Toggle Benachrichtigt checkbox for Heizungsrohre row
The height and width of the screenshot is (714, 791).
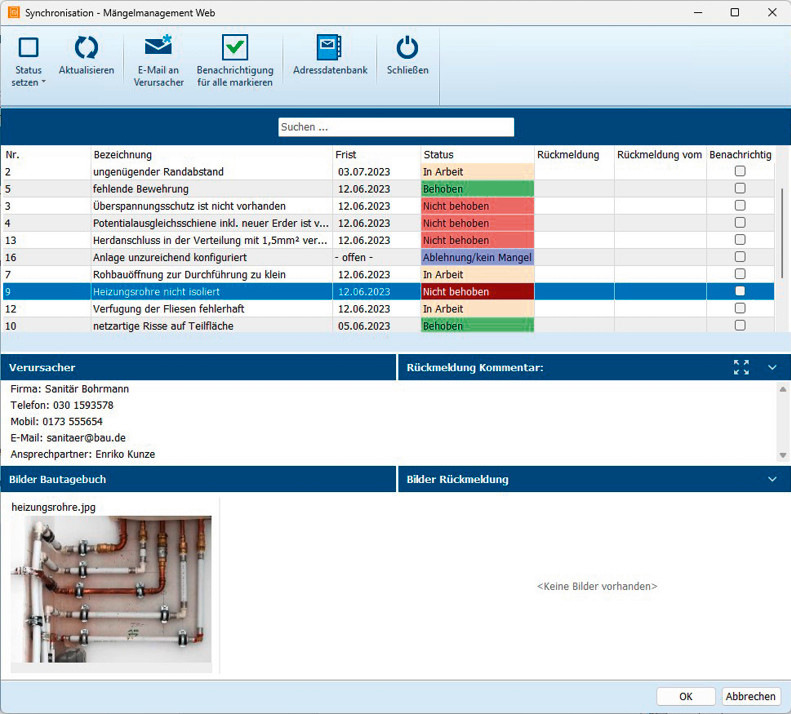click(x=740, y=291)
